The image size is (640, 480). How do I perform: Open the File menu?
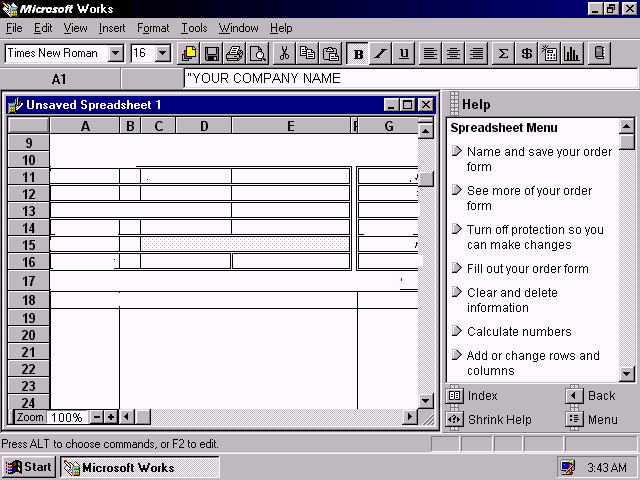(14, 28)
